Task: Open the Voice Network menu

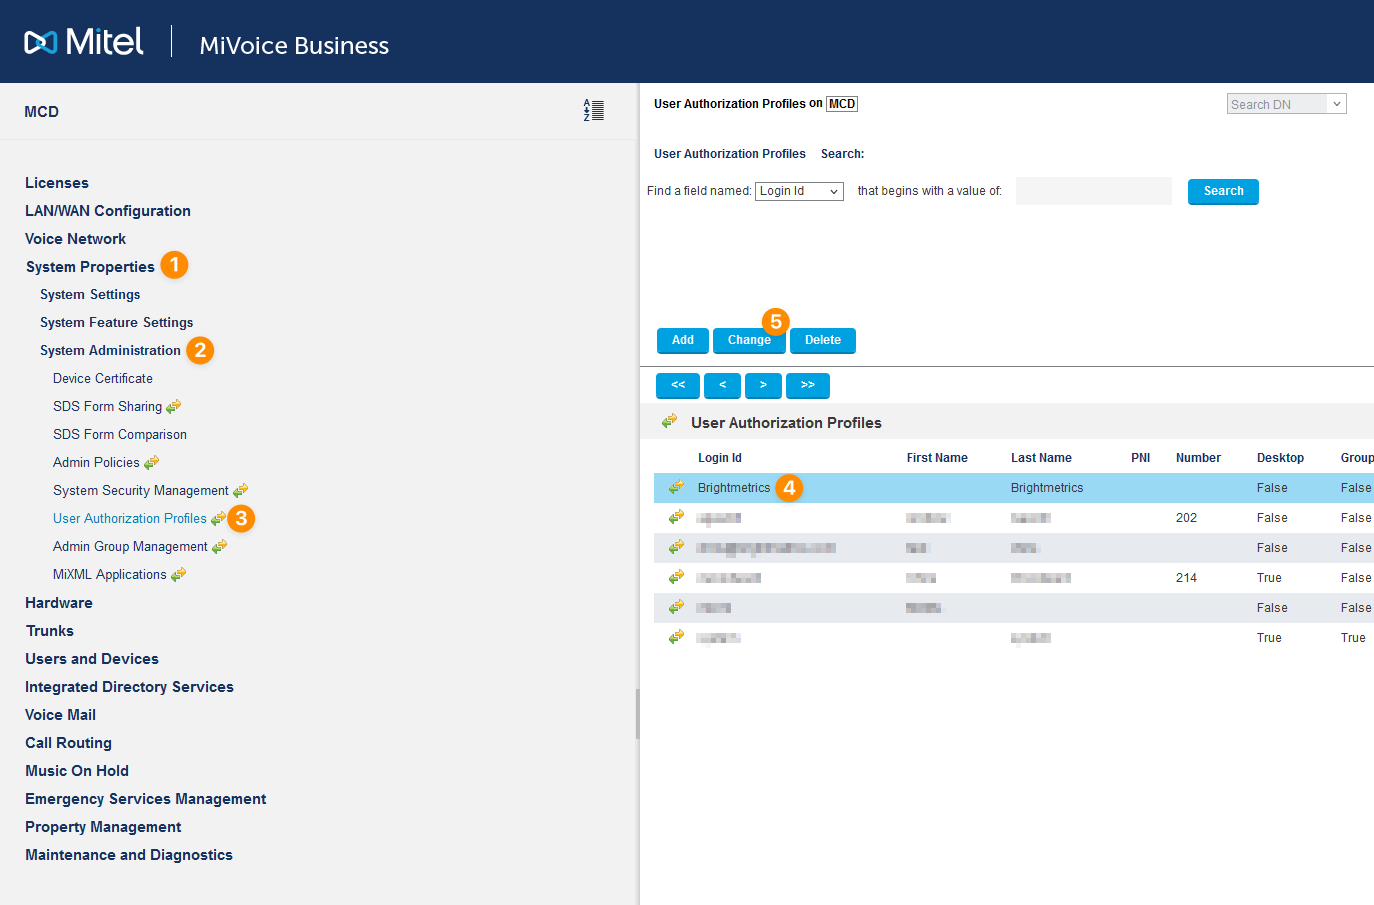Action: [x=76, y=239]
